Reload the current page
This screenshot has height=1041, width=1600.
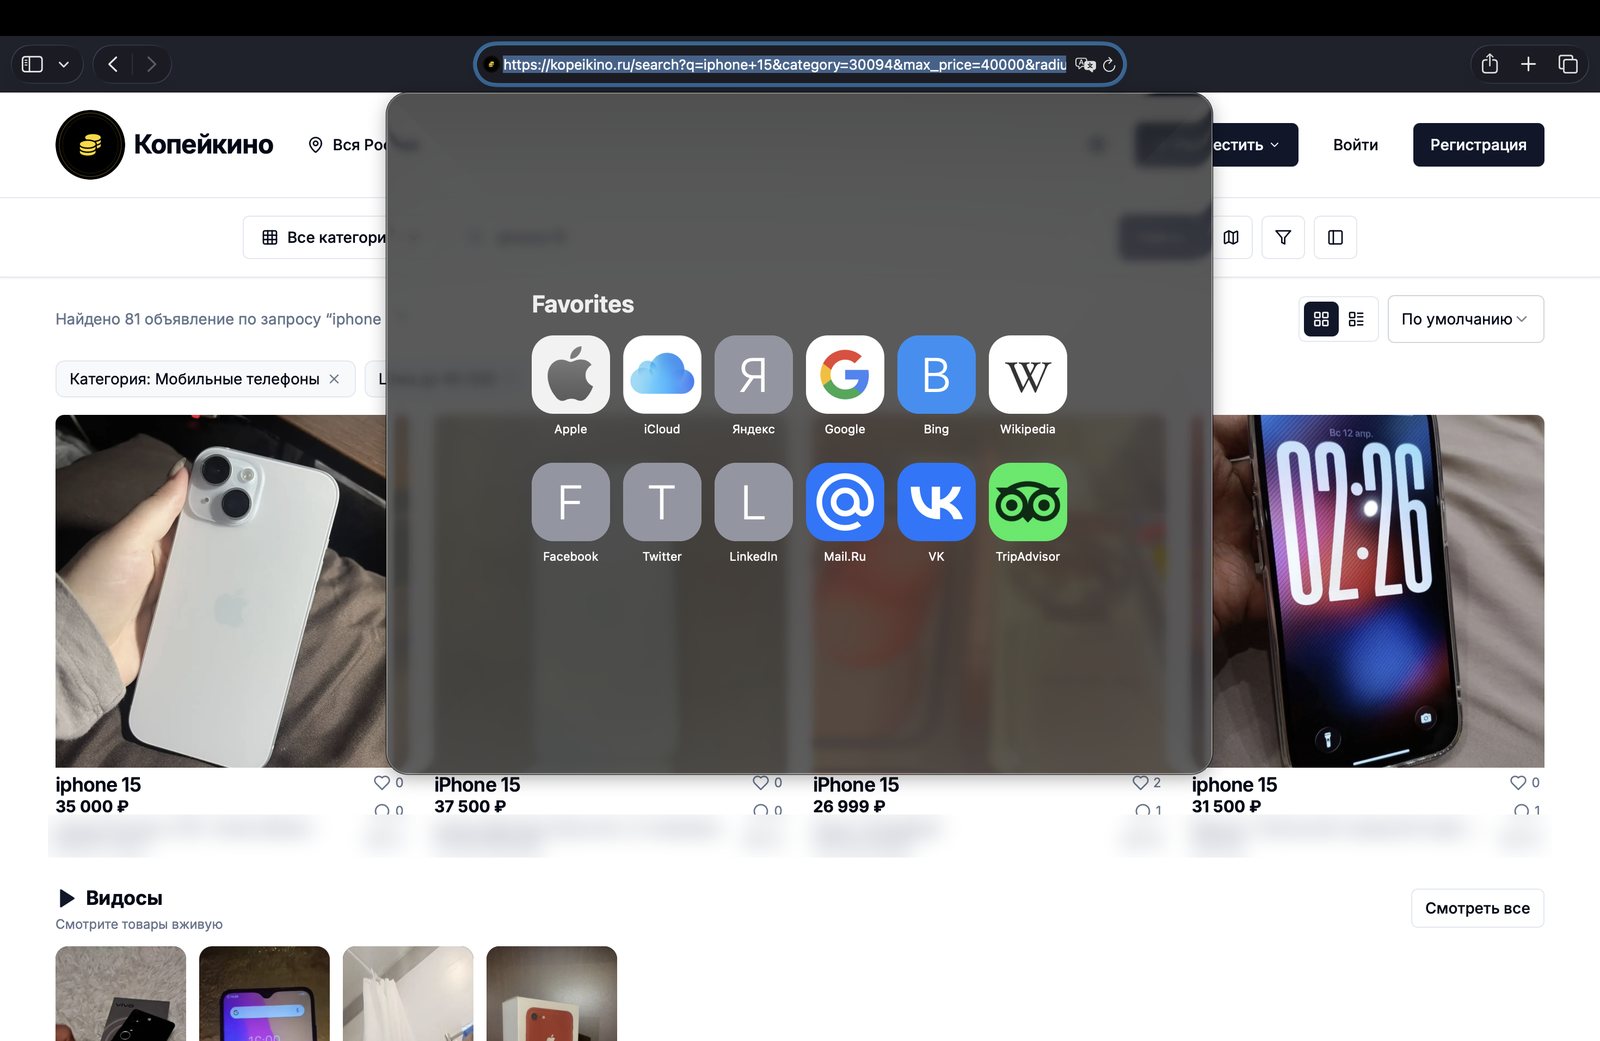(1109, 65)
